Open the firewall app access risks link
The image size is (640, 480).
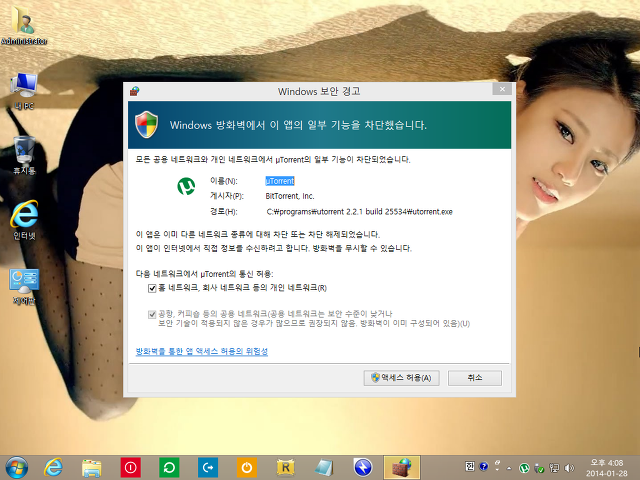pos(202,351)
